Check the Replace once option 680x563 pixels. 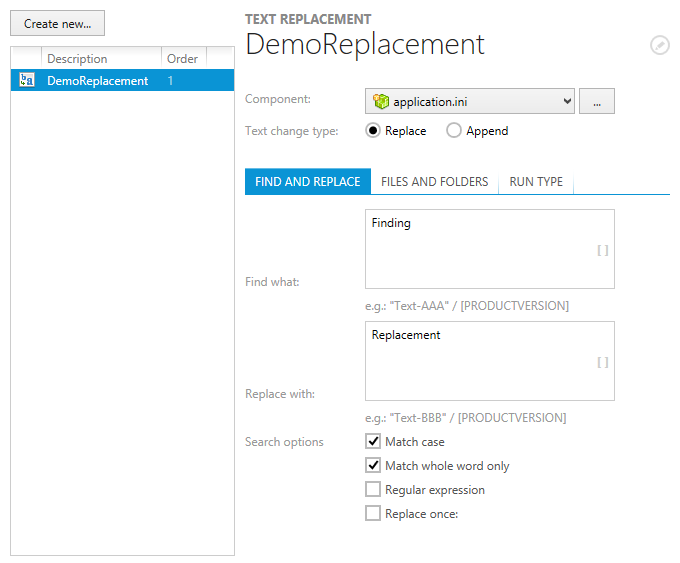point(373,513)
